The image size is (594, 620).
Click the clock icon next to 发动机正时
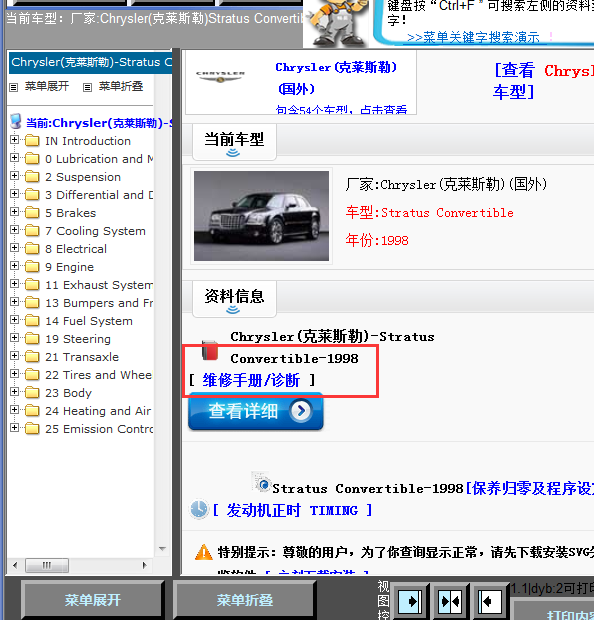pos(199,509)
